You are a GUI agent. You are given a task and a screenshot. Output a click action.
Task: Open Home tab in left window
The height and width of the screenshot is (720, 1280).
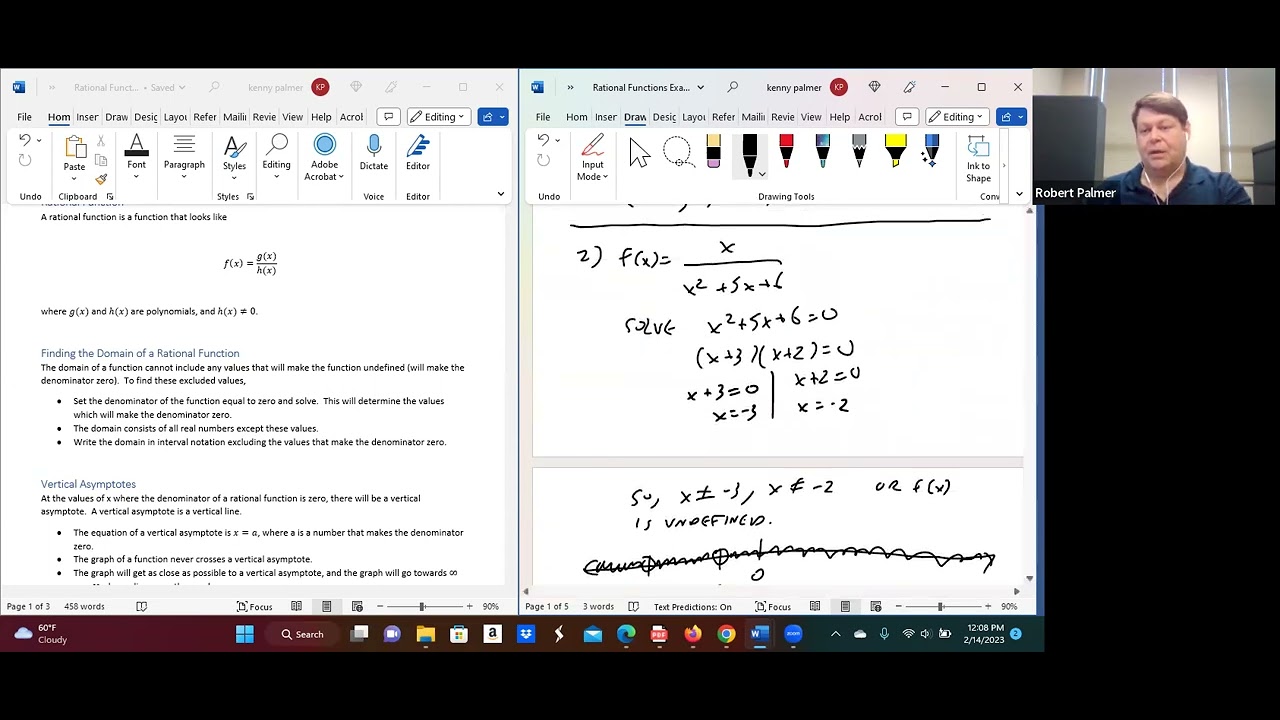coord(59,117)
